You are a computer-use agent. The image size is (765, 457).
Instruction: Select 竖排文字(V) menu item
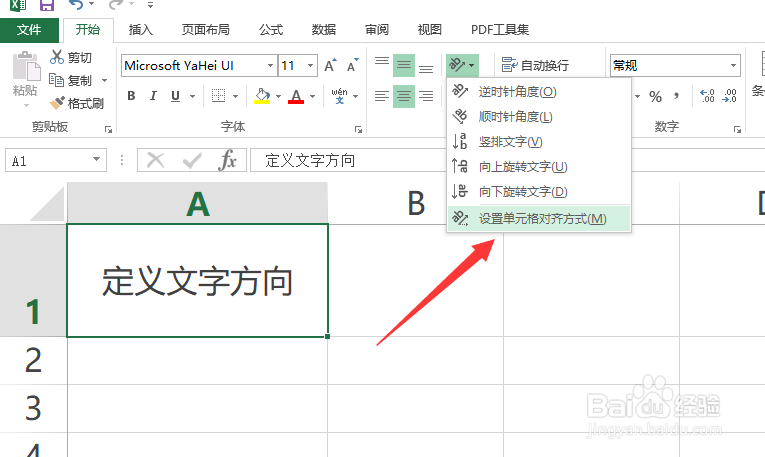click(539, 141)
